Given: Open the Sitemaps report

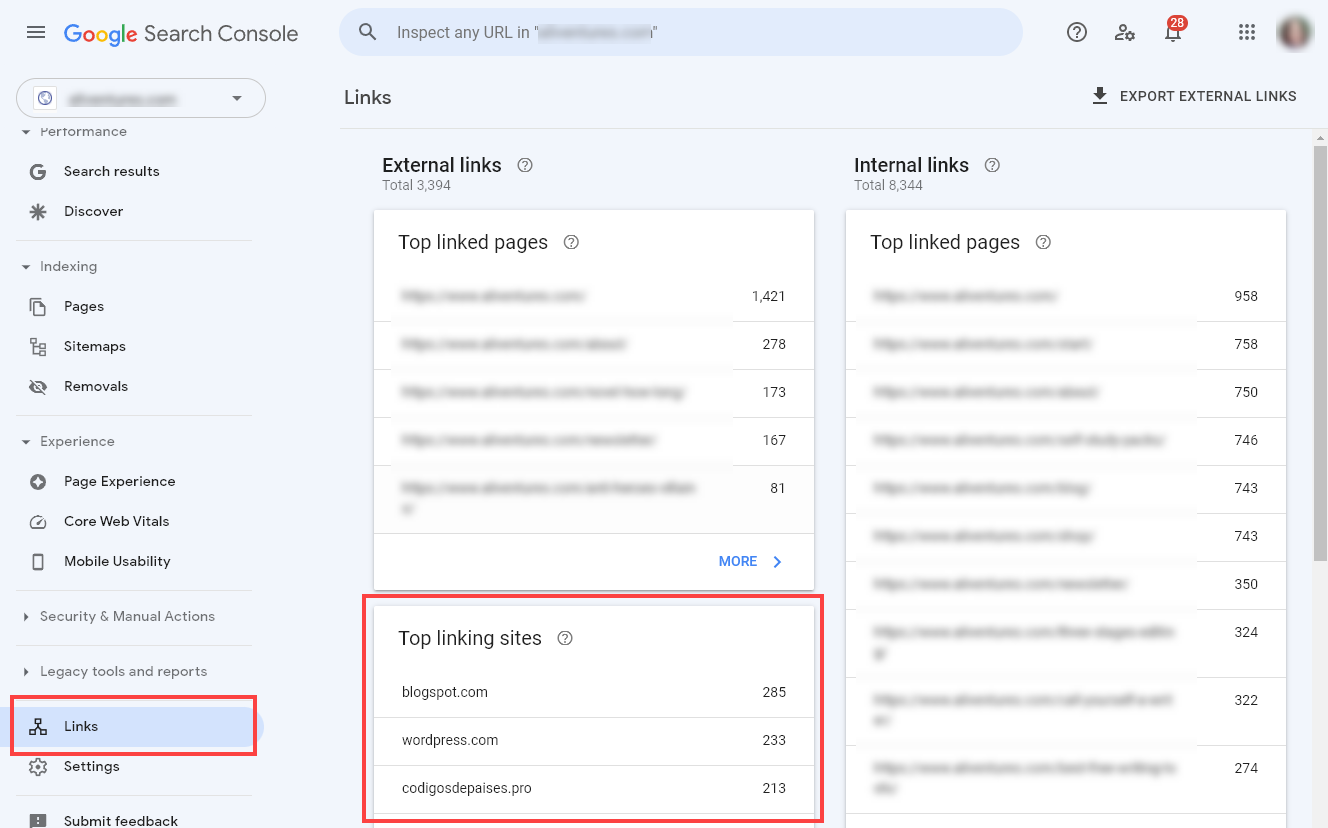Looking at the screenshot, I should (95, 346).
